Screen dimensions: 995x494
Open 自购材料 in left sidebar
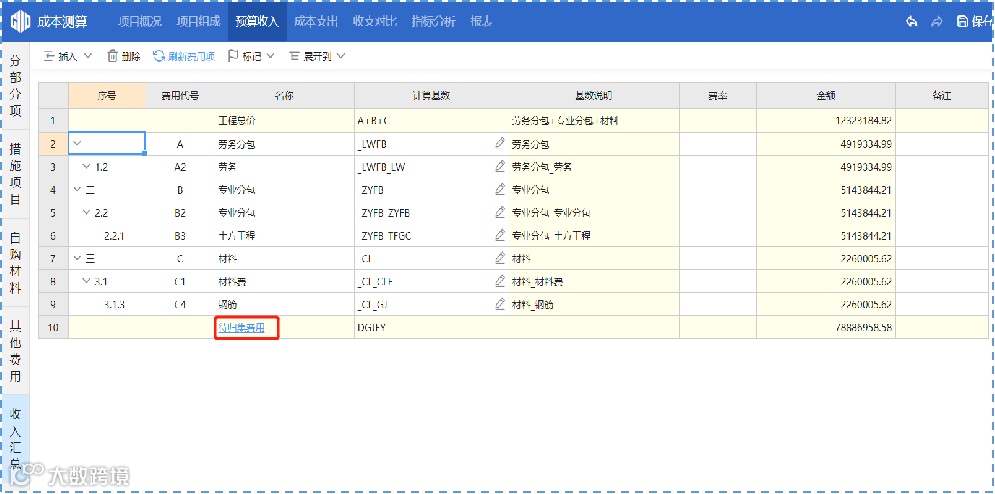16,263
